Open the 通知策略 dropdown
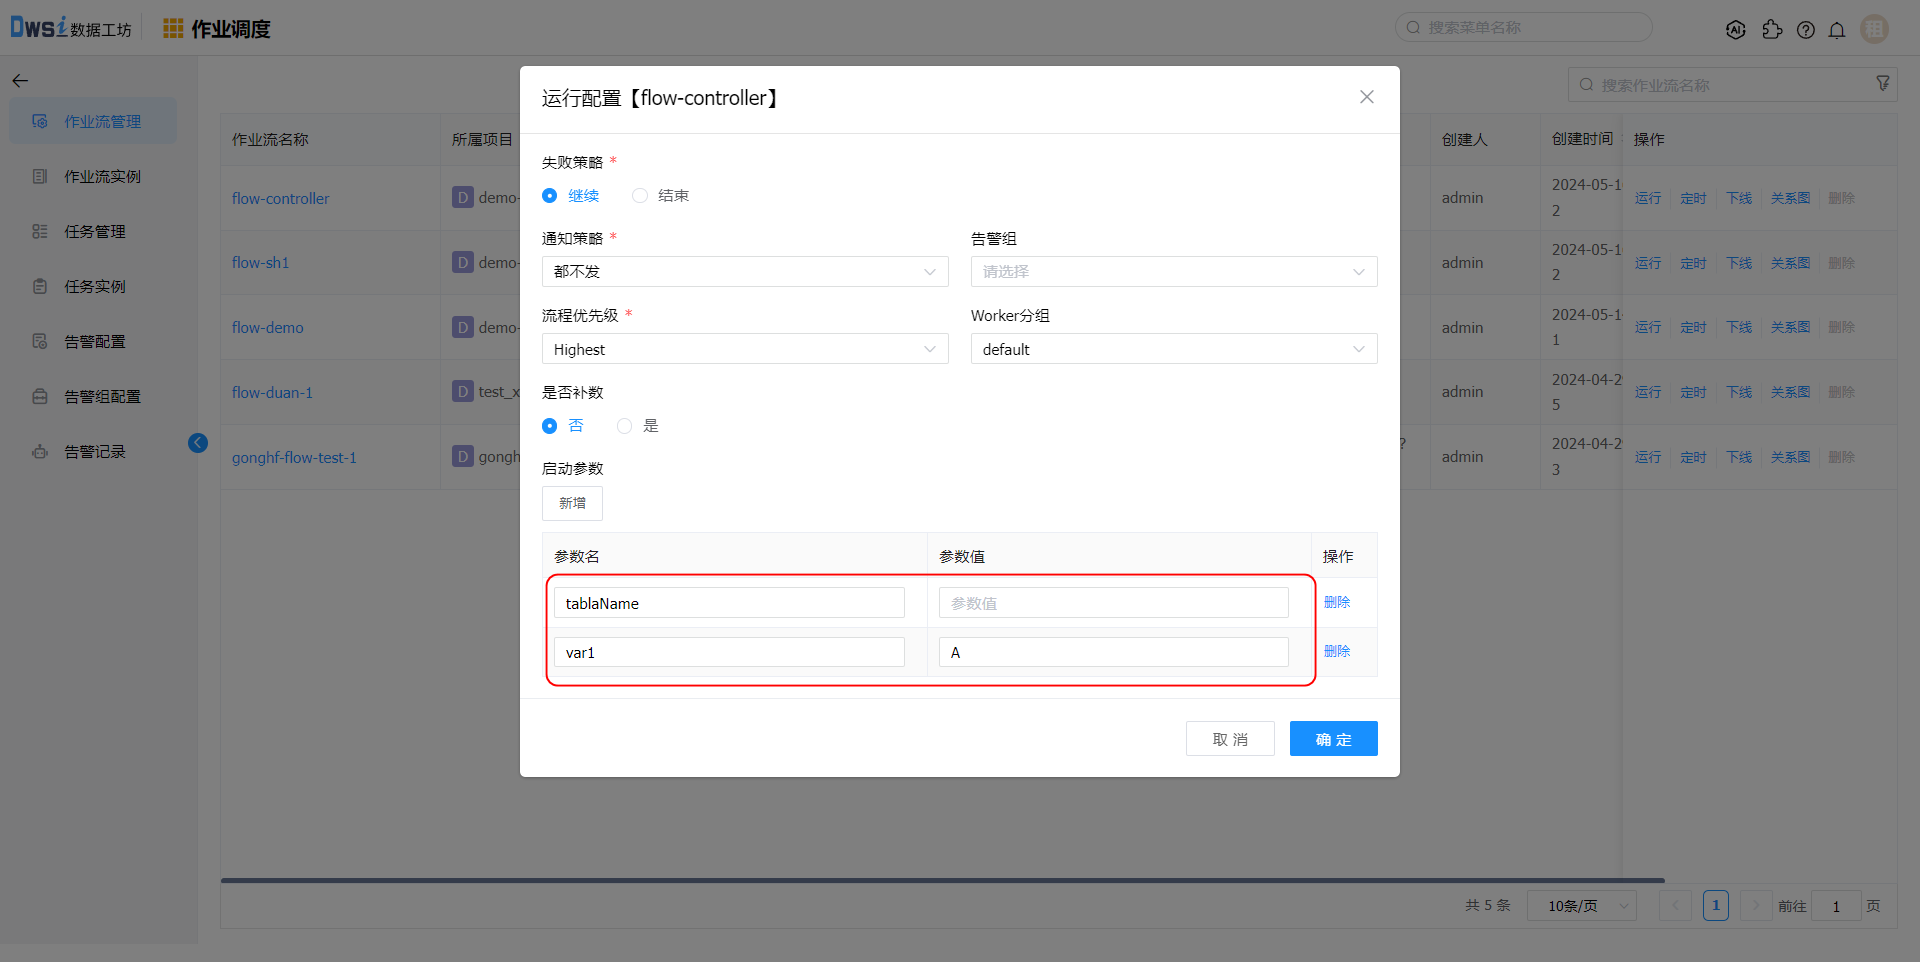This screenshot has width=1920, height=962. click(744, 272)
